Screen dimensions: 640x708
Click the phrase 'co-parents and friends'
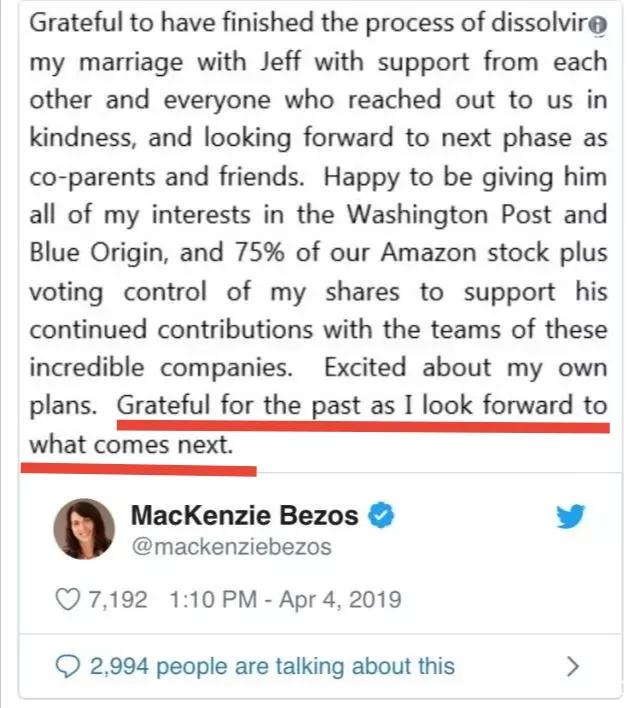[166, 177]
